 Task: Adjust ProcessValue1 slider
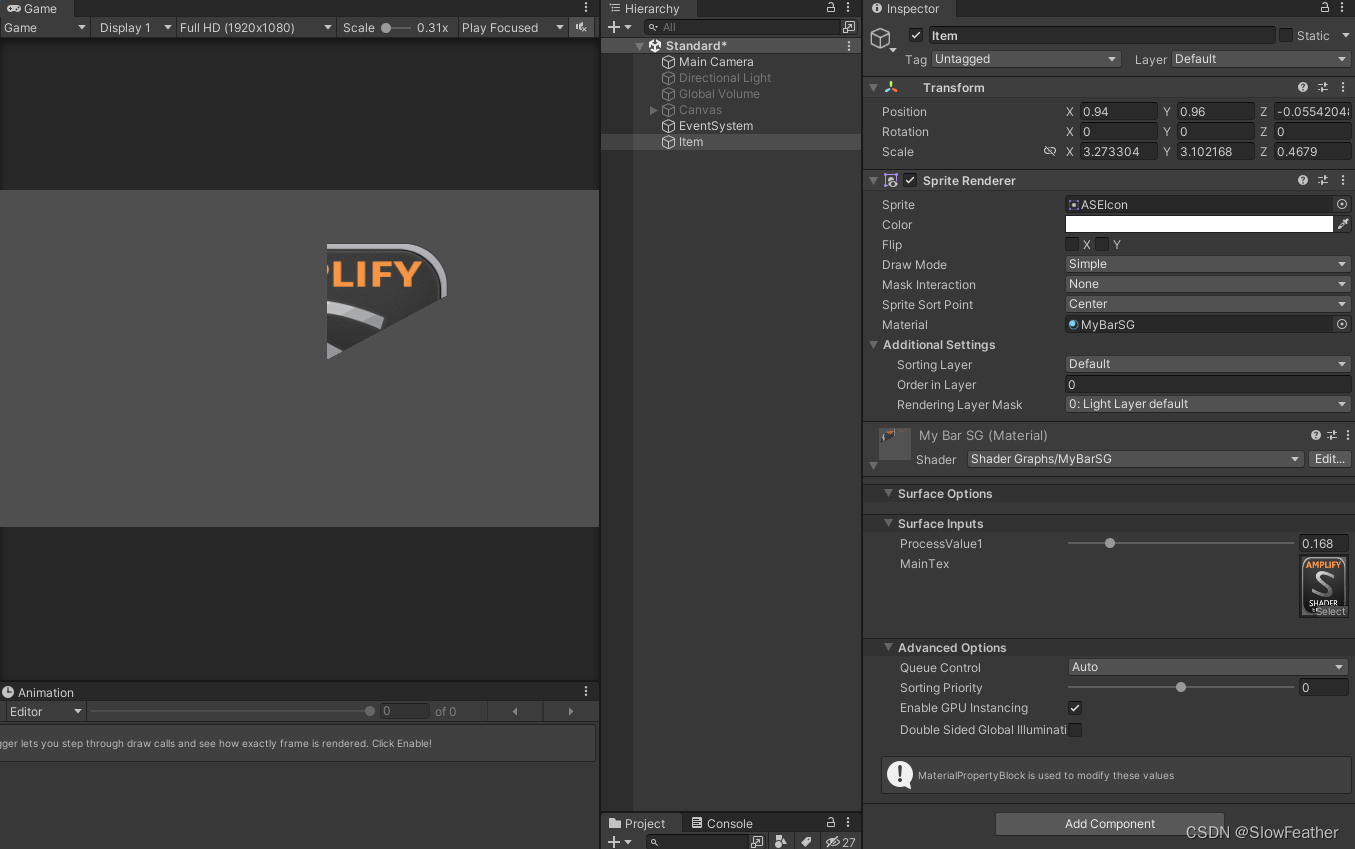[x=1180, y=543]
